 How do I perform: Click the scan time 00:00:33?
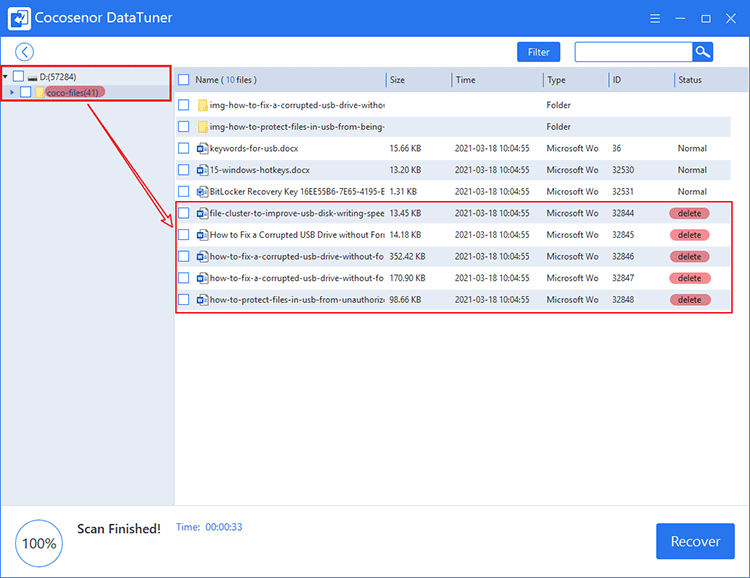click(x=224, y=527)
